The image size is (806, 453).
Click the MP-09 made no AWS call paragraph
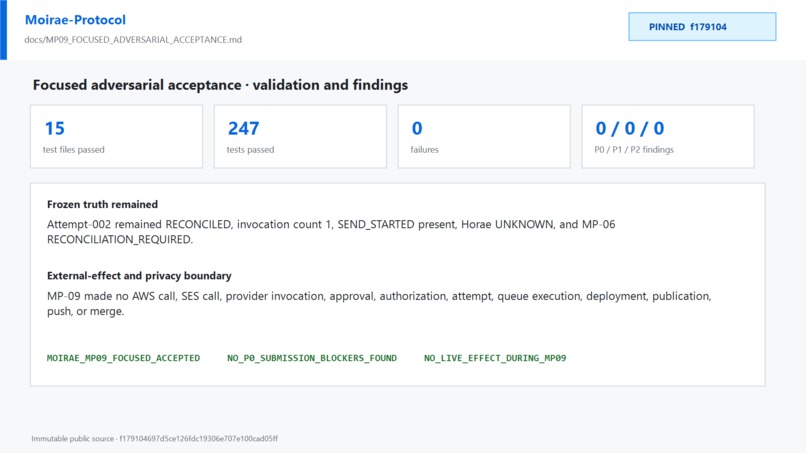tap(379, 303)
